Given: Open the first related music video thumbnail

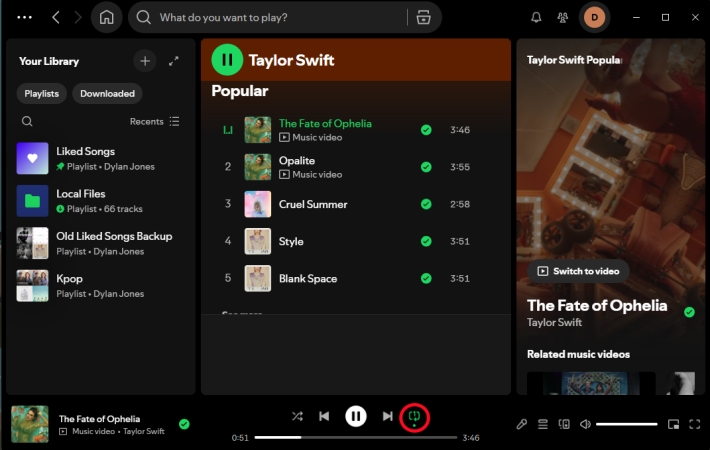Looking at the screenshot, I should coord(591,383).
